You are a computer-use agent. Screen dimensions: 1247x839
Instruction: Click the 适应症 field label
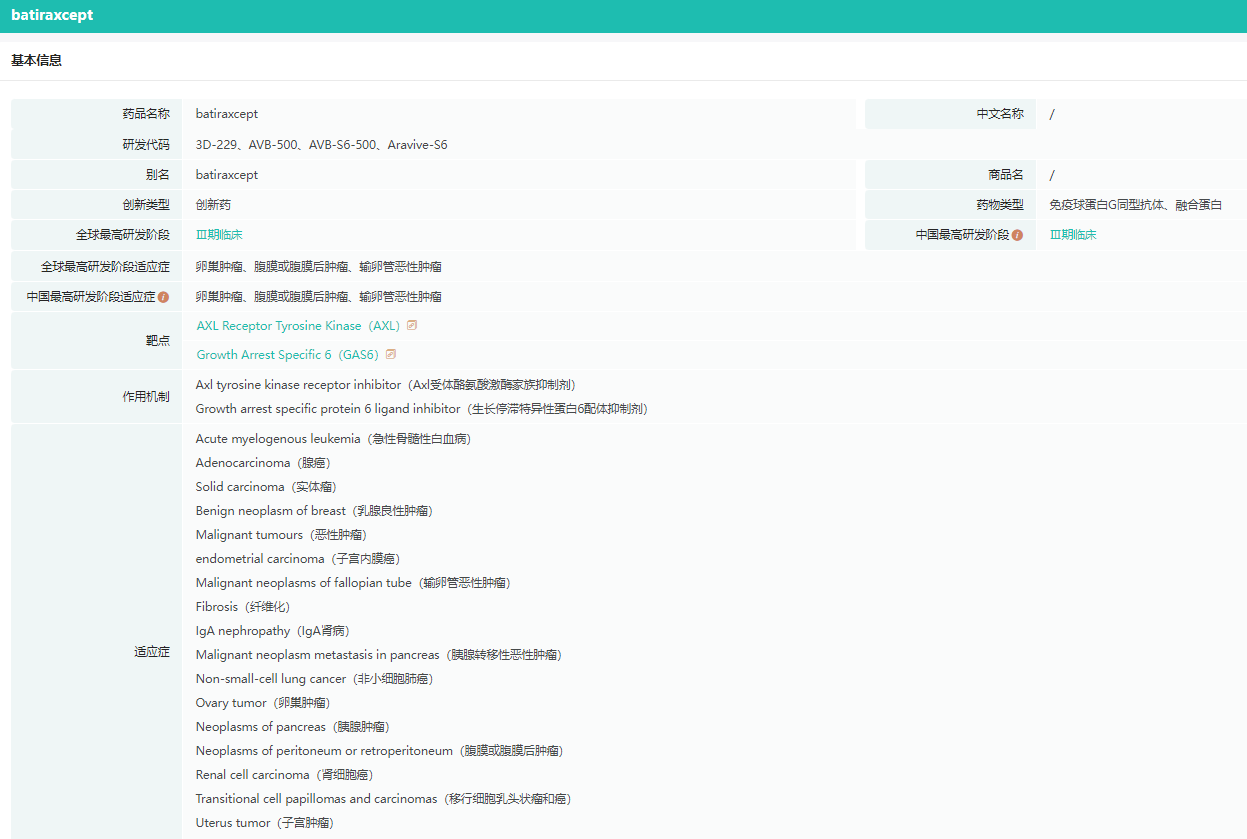click(x=152, y=652)
